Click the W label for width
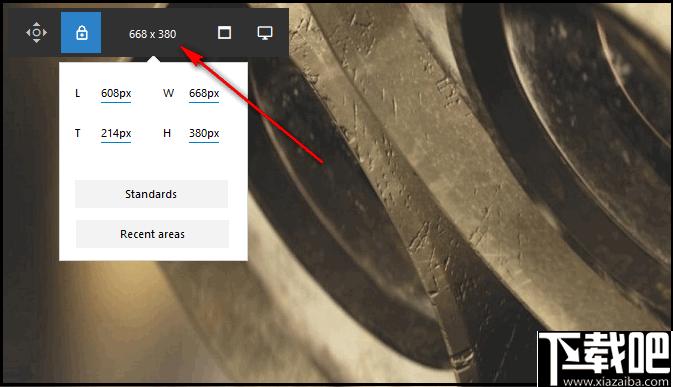673x387 pixels. 169,93
